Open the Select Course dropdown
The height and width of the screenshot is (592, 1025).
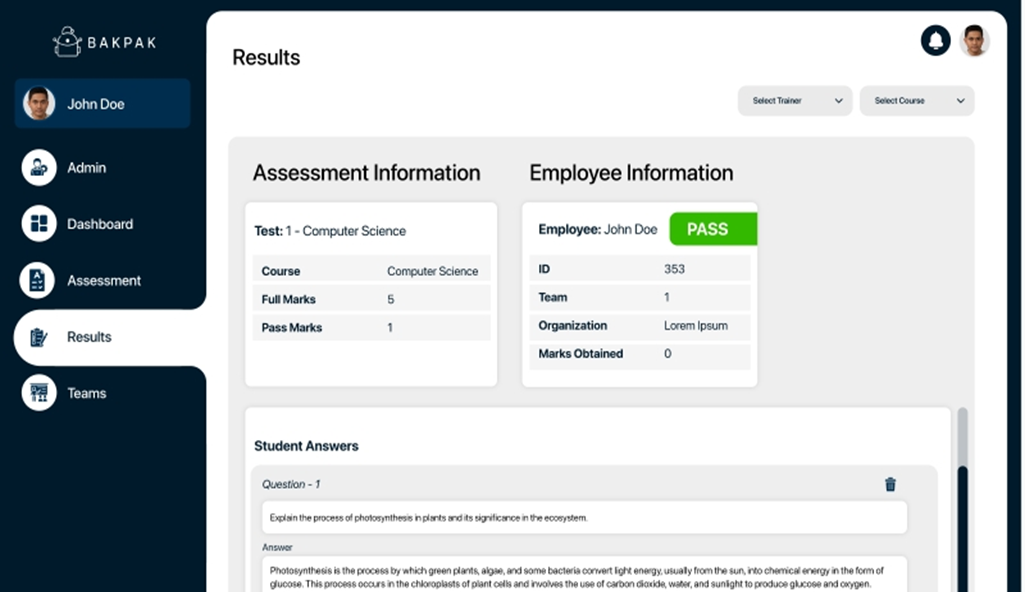click(916, 101)
